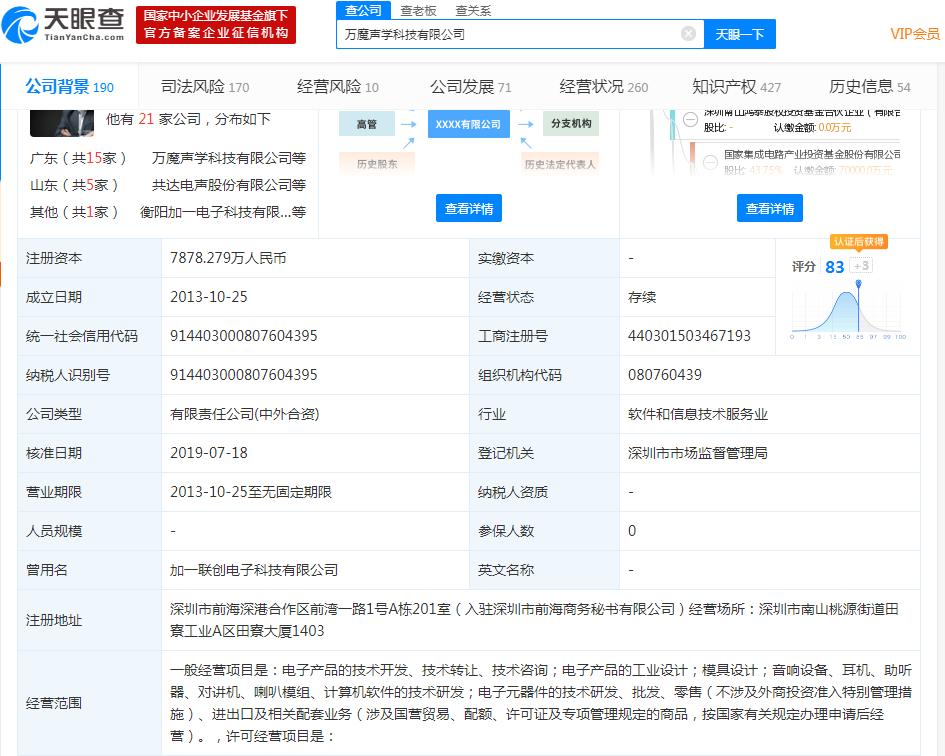Open the 经营状况 section tab
945x756 pixels.
pyautogui.click(x=603, y=87)
